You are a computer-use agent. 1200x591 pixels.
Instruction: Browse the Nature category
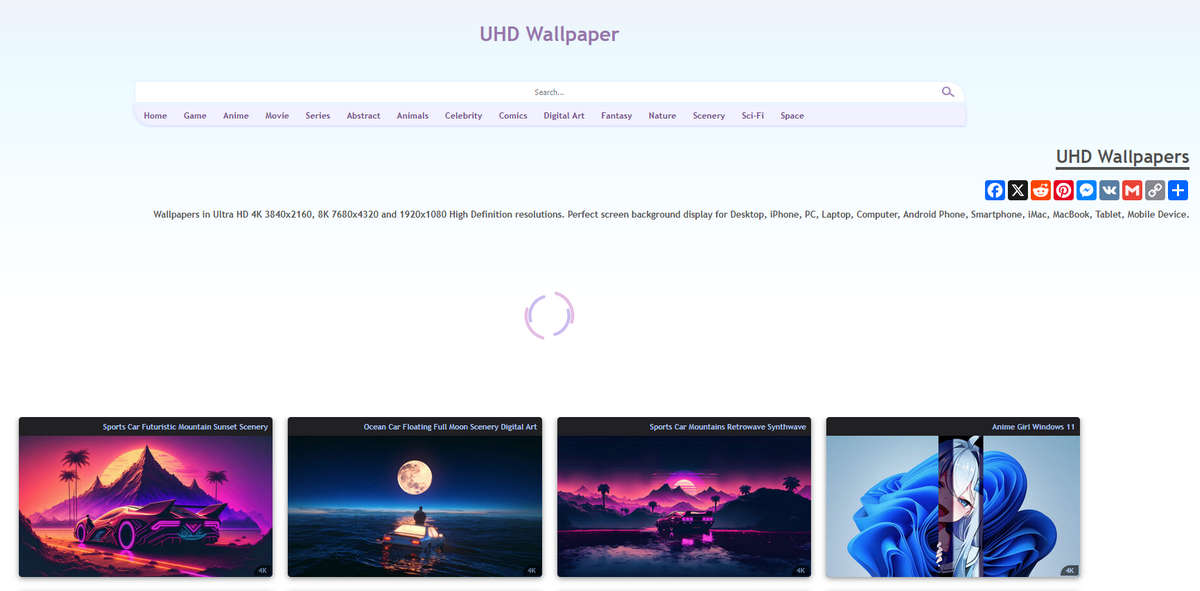[662, 116]
